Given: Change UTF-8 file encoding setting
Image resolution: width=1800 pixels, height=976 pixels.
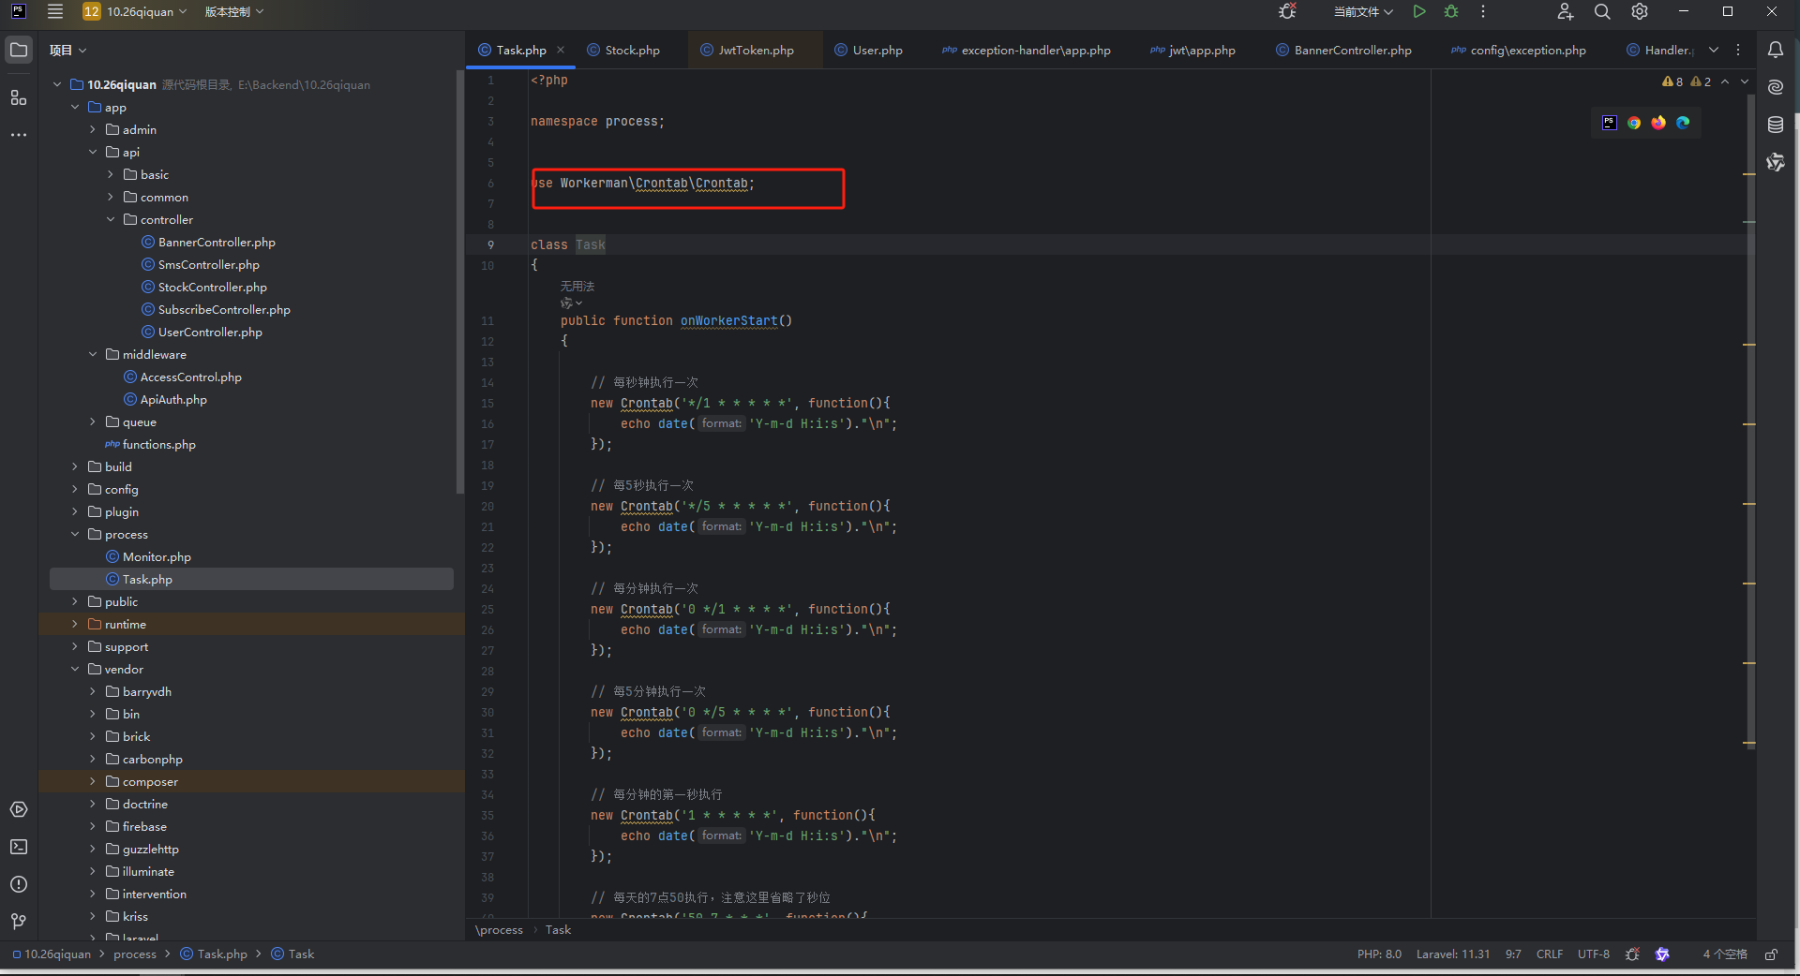Looking at the screenshot, I should (1594, 955).
